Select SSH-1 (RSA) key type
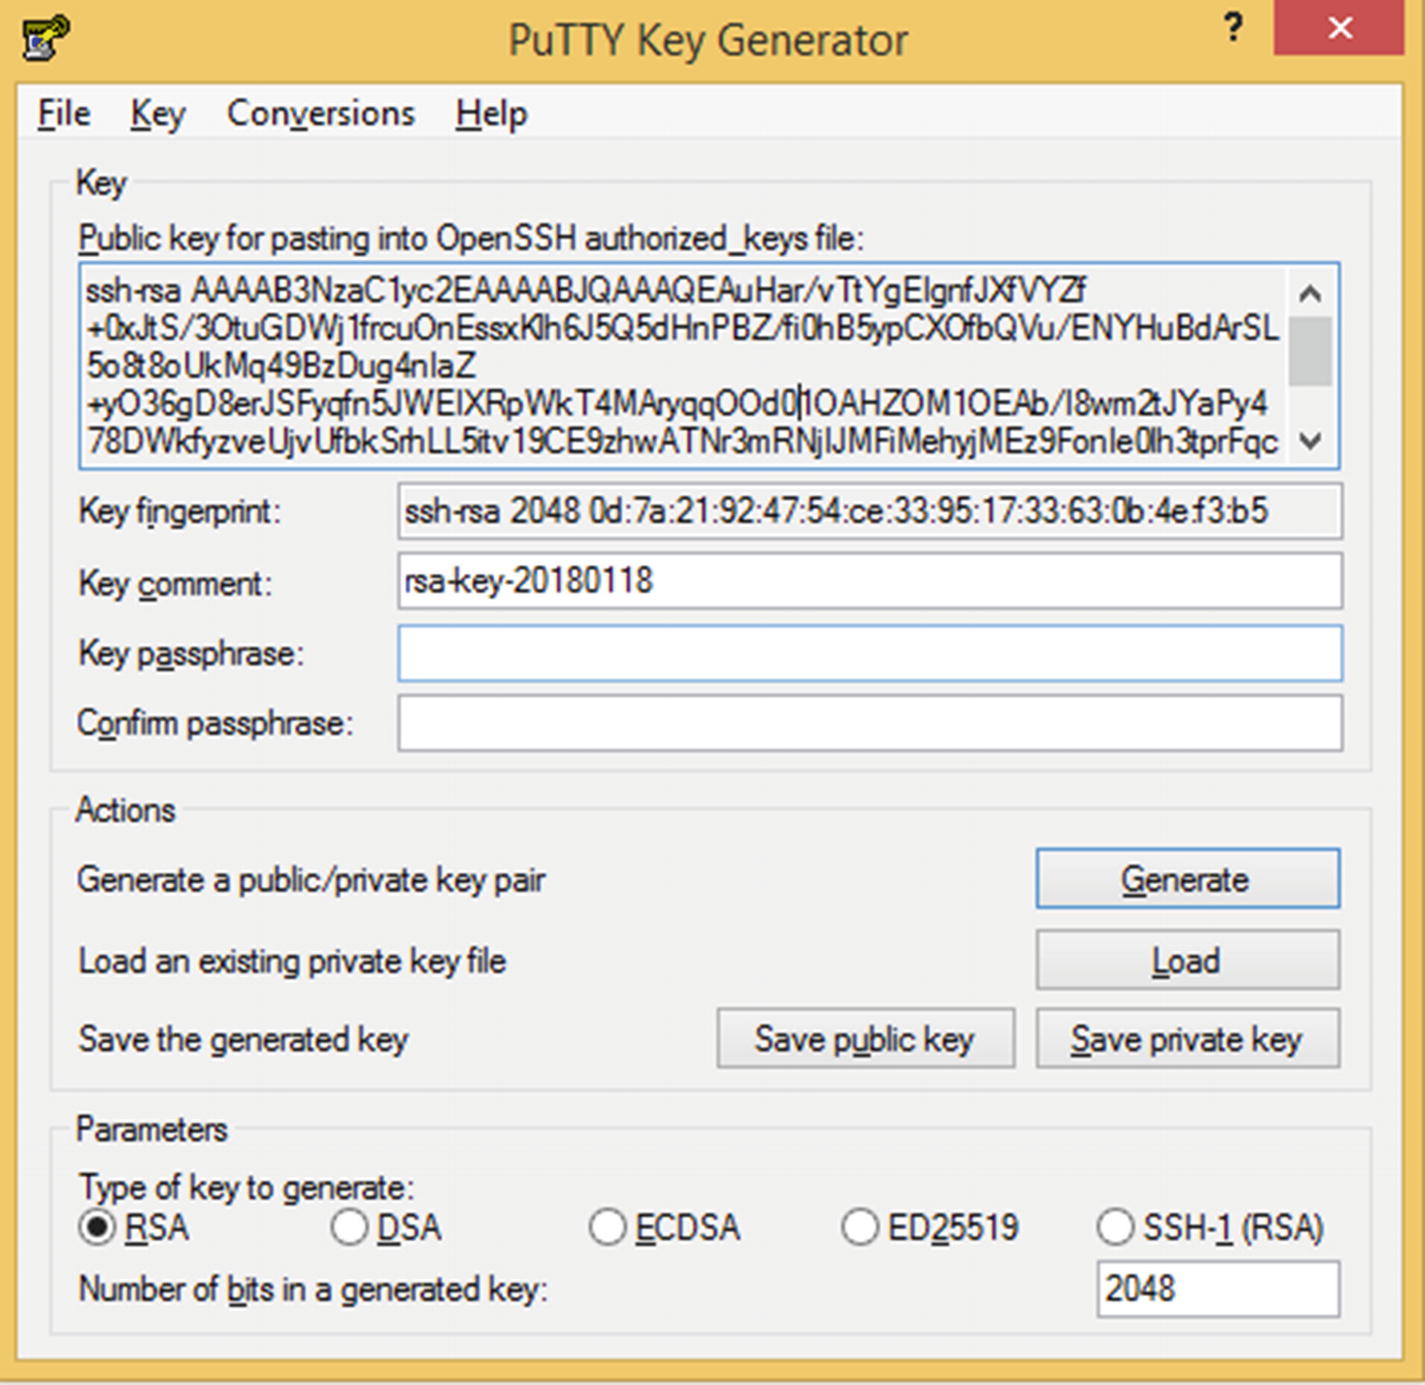 1116,1227
